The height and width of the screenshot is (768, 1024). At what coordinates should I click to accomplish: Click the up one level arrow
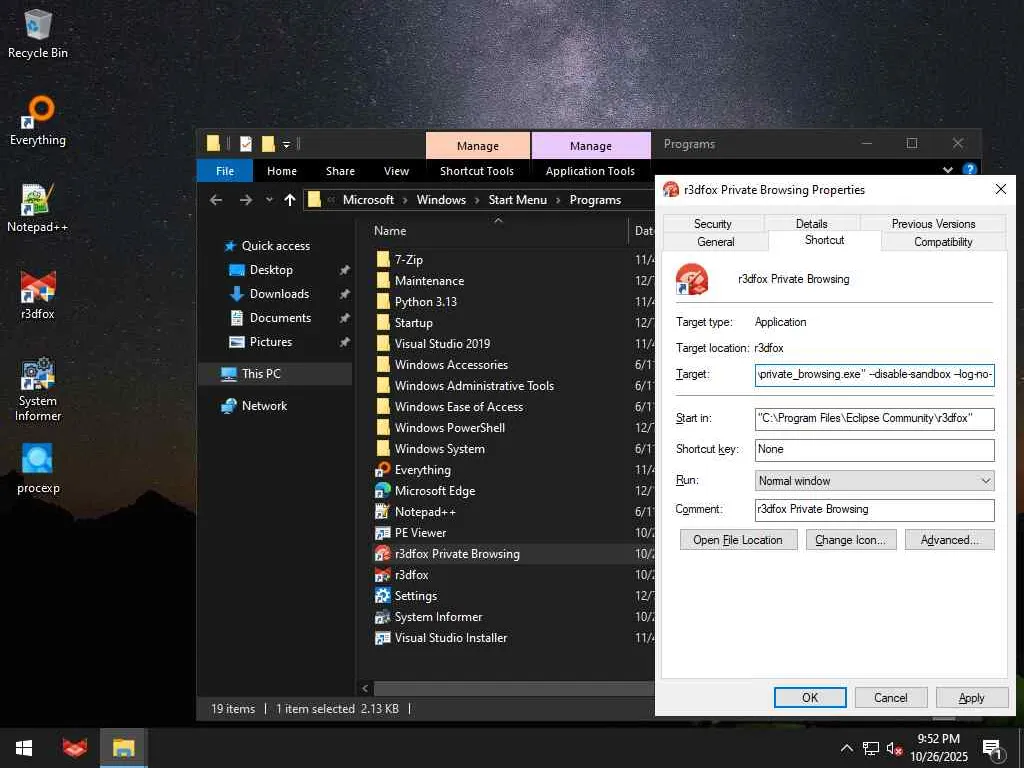pyautogui.click(x=290, y=200)
